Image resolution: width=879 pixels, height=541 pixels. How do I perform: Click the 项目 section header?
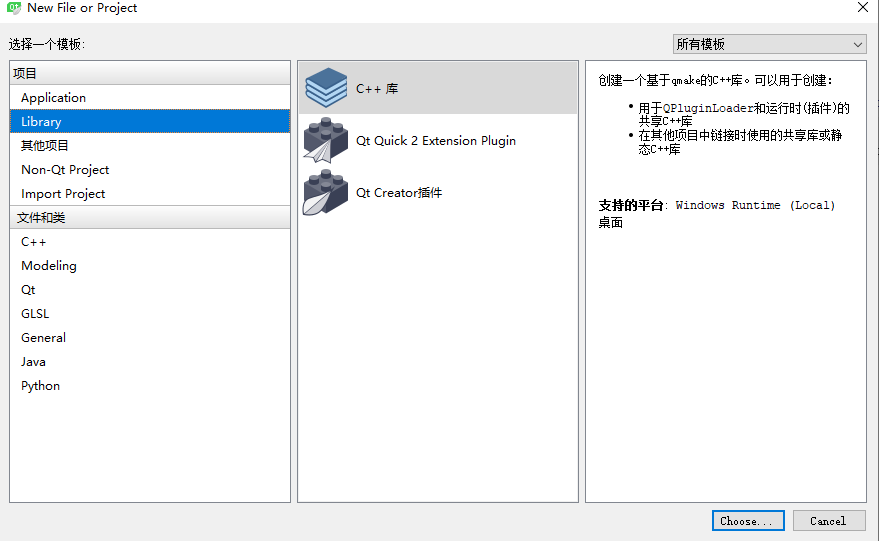coord(150,73)
